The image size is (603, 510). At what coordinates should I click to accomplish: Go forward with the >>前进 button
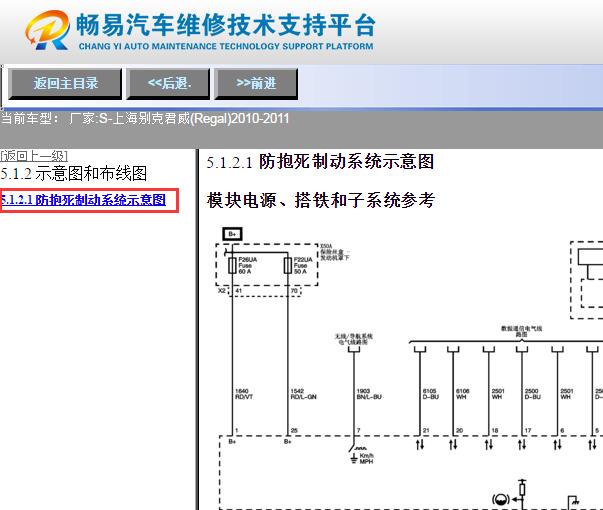(256, 83)
